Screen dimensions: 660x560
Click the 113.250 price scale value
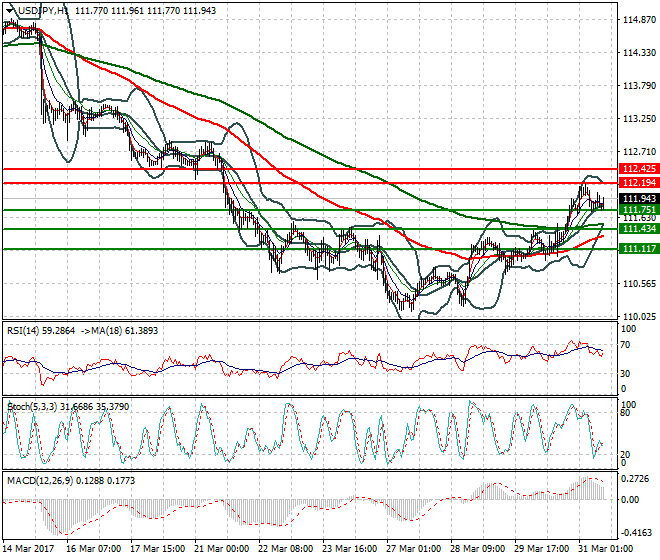coord(639,119)
